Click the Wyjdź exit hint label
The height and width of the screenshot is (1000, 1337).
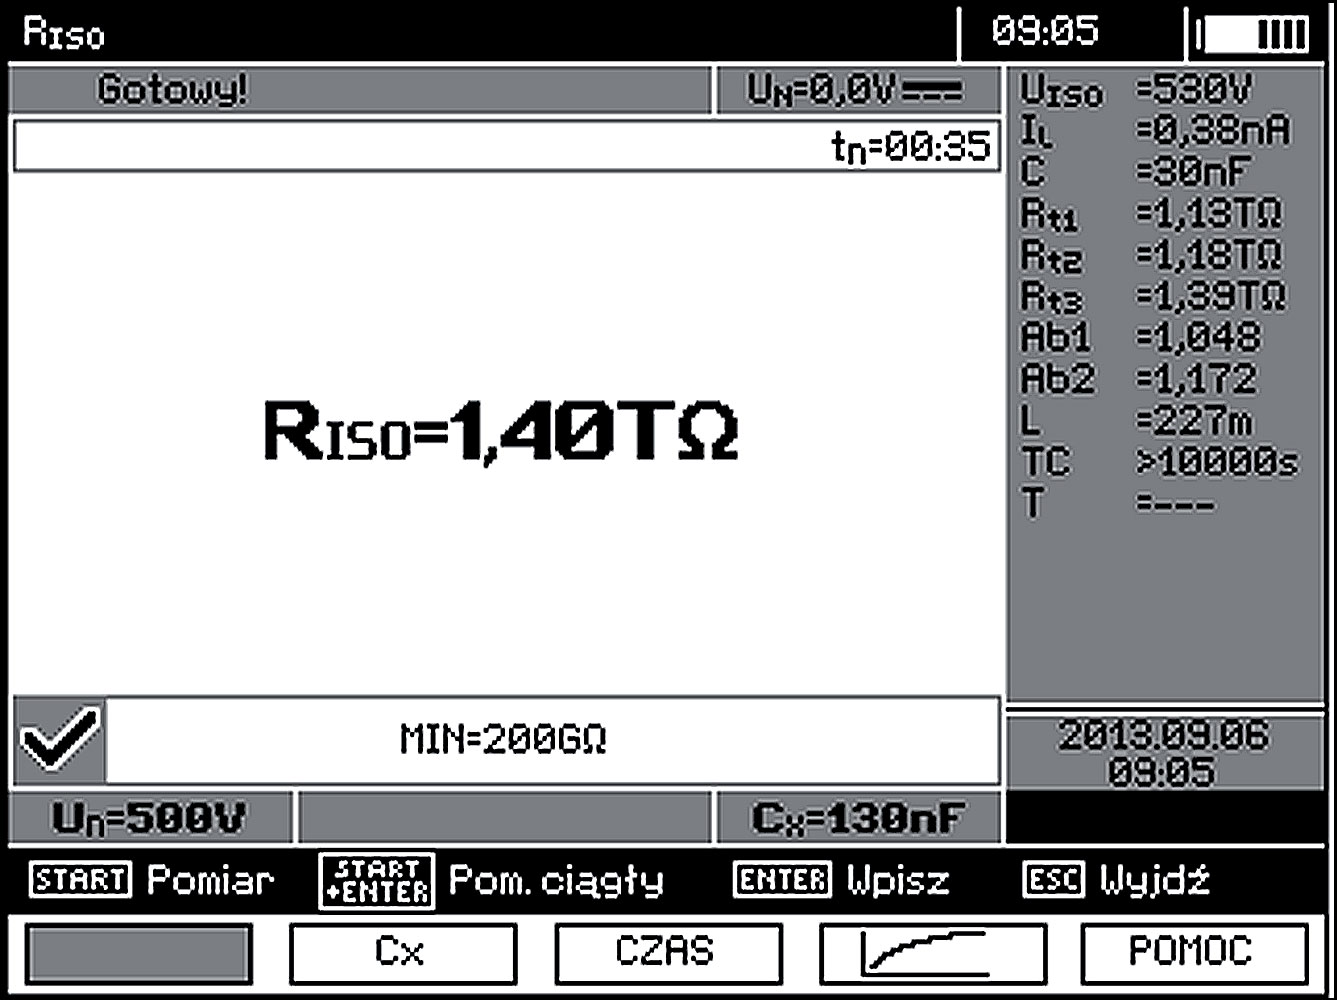click(x=1155, y=881)
